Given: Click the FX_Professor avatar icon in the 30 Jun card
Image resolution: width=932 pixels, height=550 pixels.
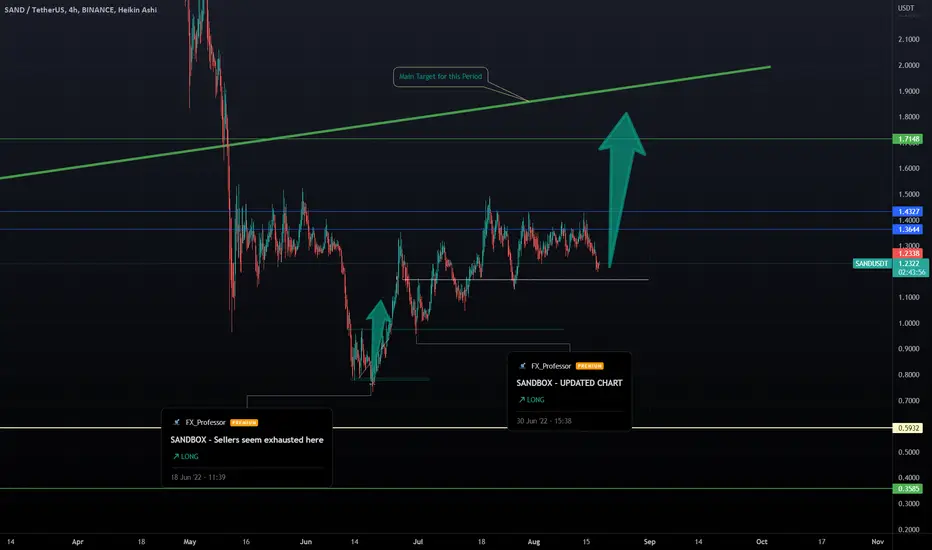Looking at the screenshot, I should tap(522, 366).
